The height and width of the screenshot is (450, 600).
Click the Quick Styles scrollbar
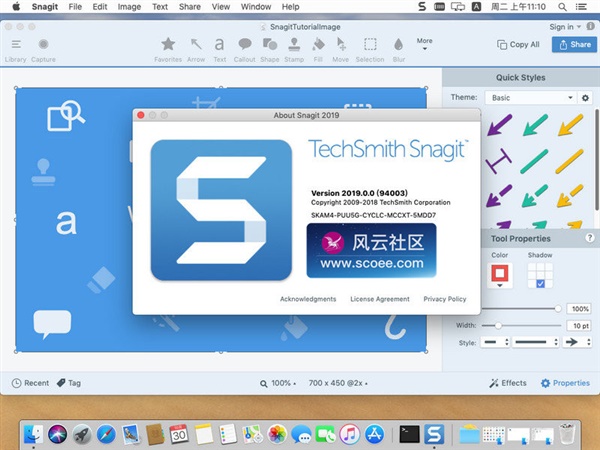click(x=597, y=160)
